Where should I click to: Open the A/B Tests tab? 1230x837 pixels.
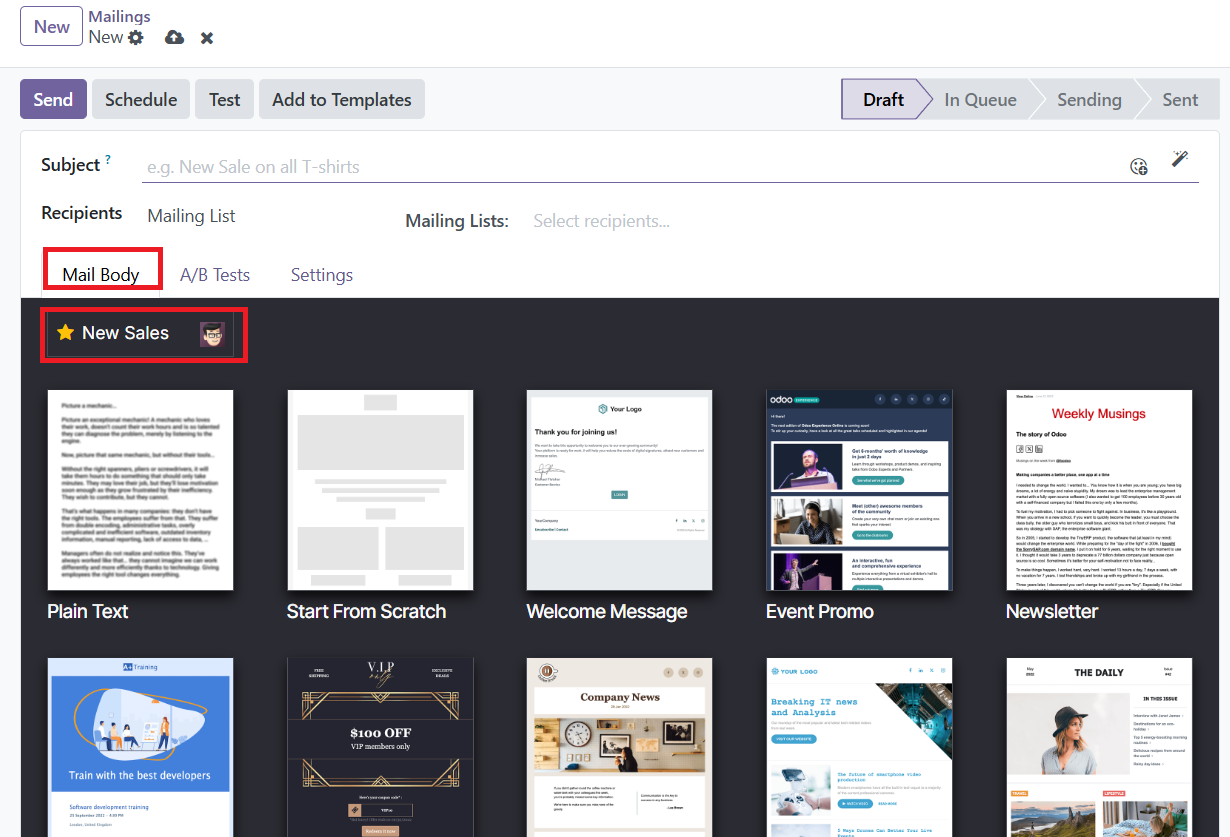[x=215, y=275]
